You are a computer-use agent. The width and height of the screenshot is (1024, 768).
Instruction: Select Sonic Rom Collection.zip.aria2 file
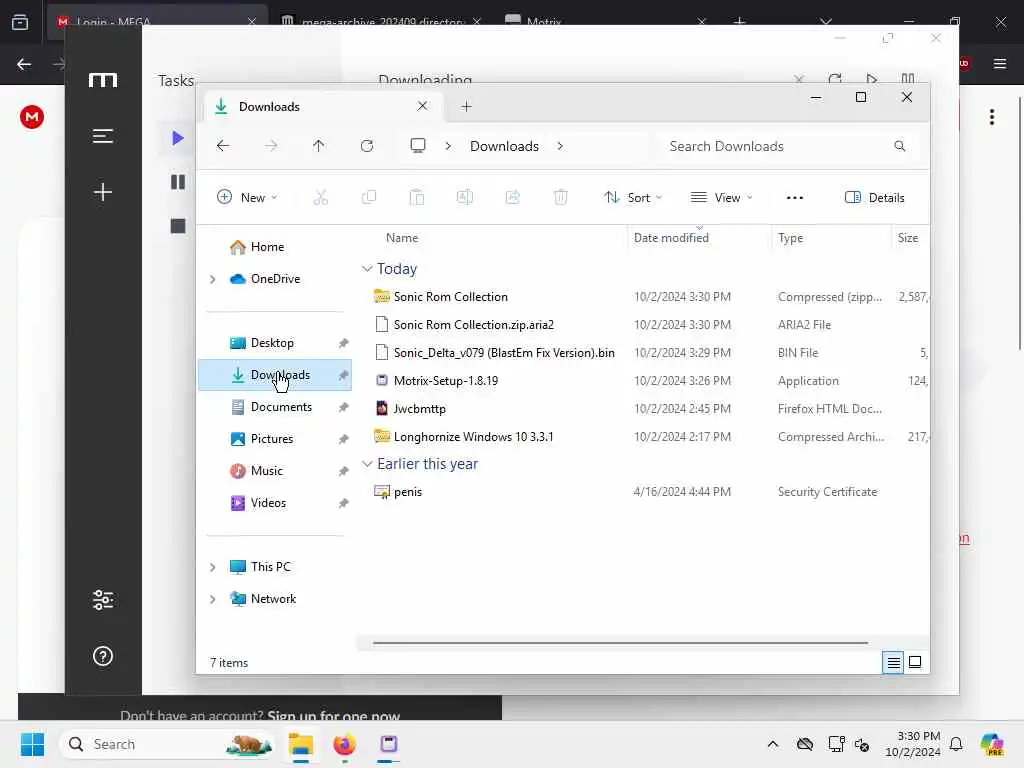point(473,325)
